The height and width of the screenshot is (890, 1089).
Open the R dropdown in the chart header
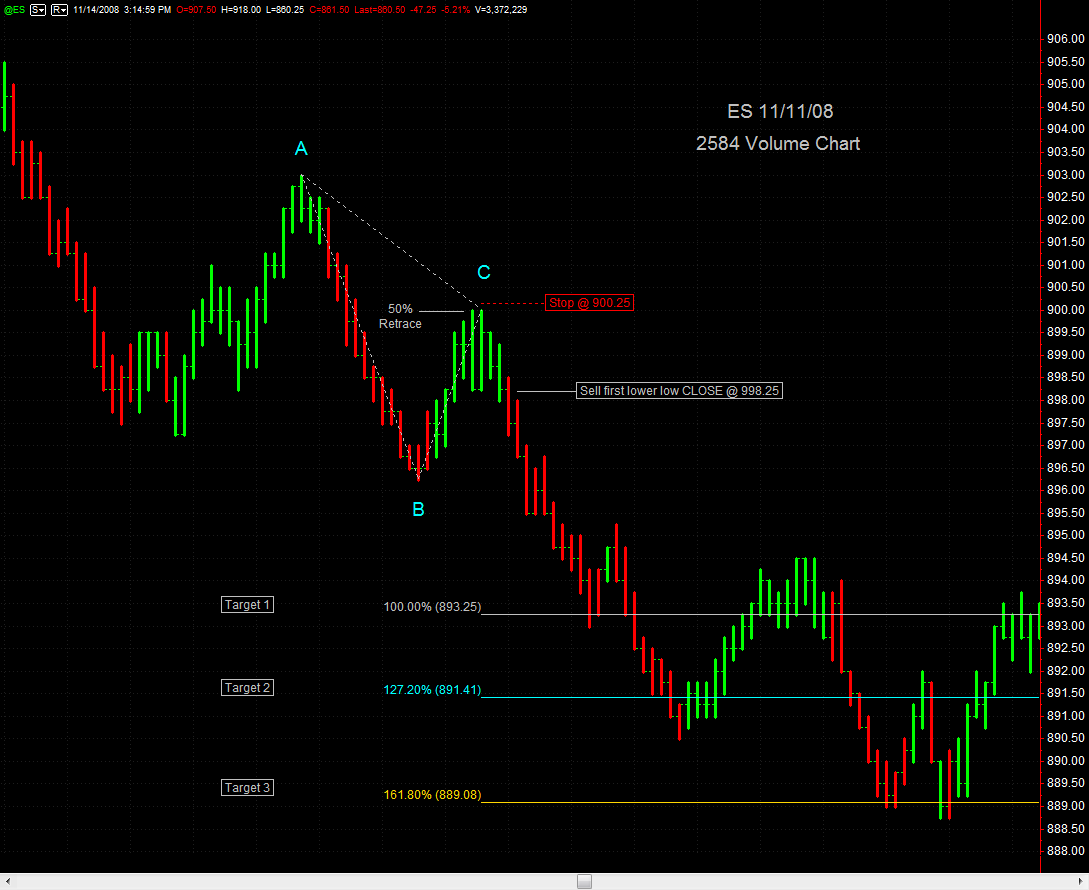(x=60, y=10)
